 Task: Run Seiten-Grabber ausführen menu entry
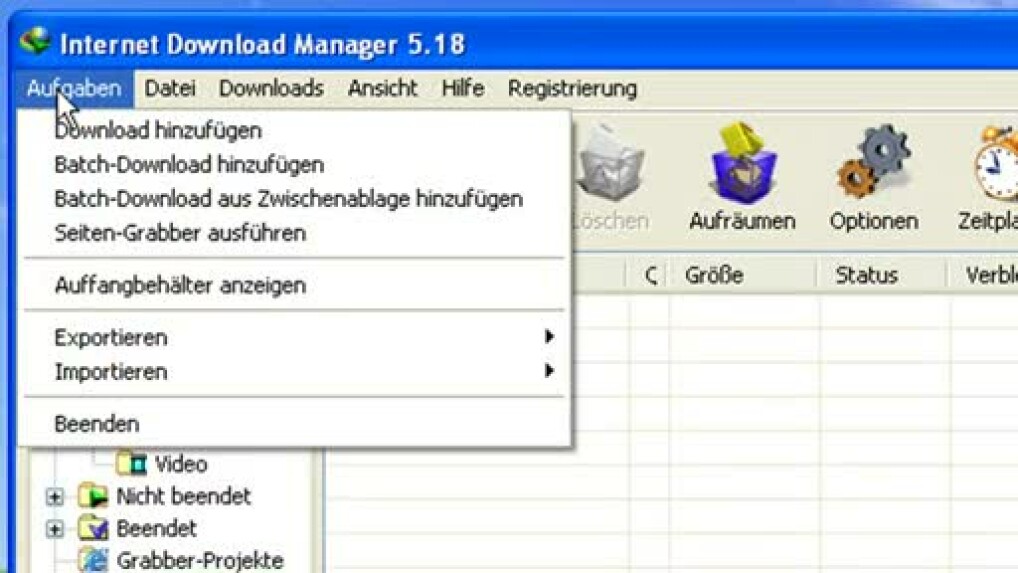(180, 233)
